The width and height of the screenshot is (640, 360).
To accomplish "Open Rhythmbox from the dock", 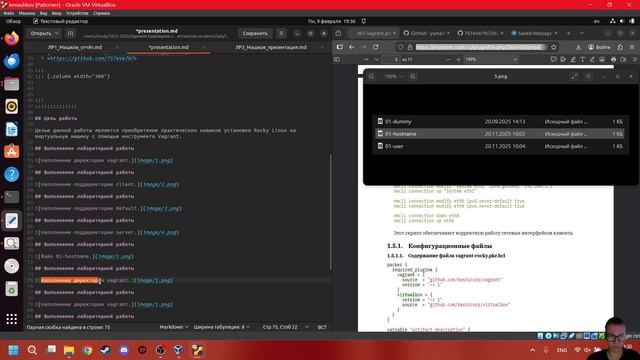I will pos(11,107).
